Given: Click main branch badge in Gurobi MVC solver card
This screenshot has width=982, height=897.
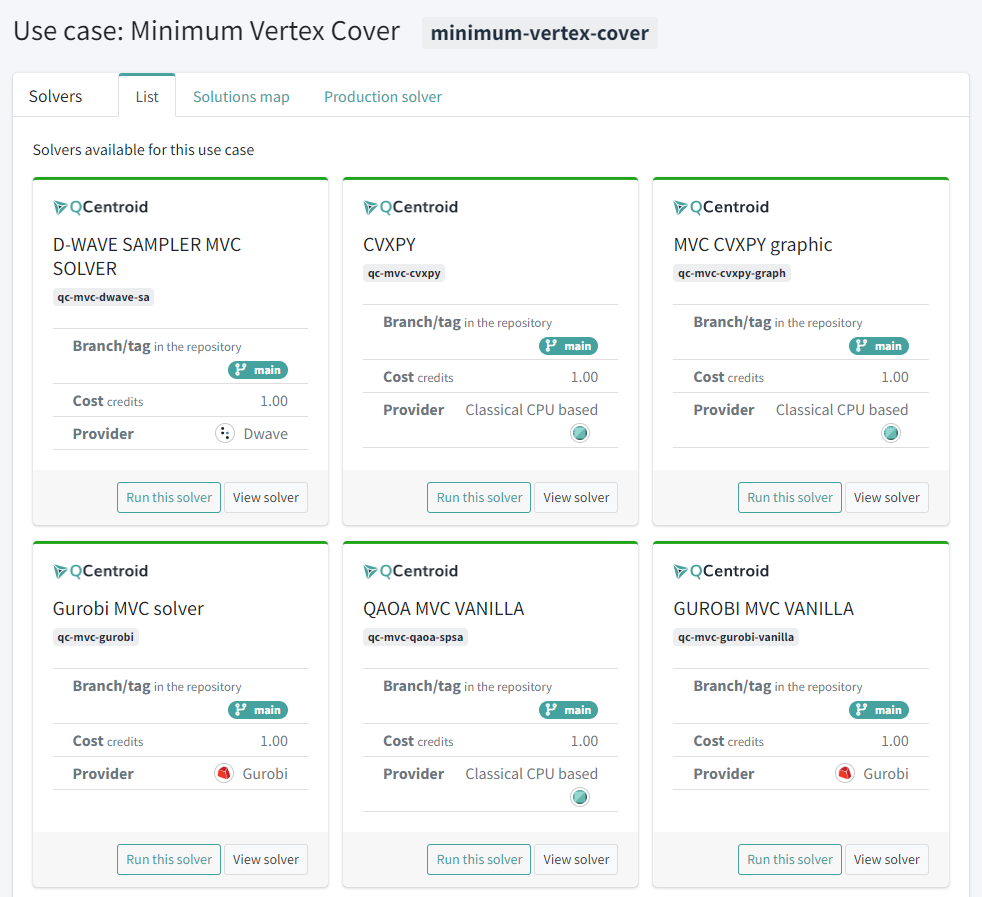Looking at the screenshot, I should (258, 710).
